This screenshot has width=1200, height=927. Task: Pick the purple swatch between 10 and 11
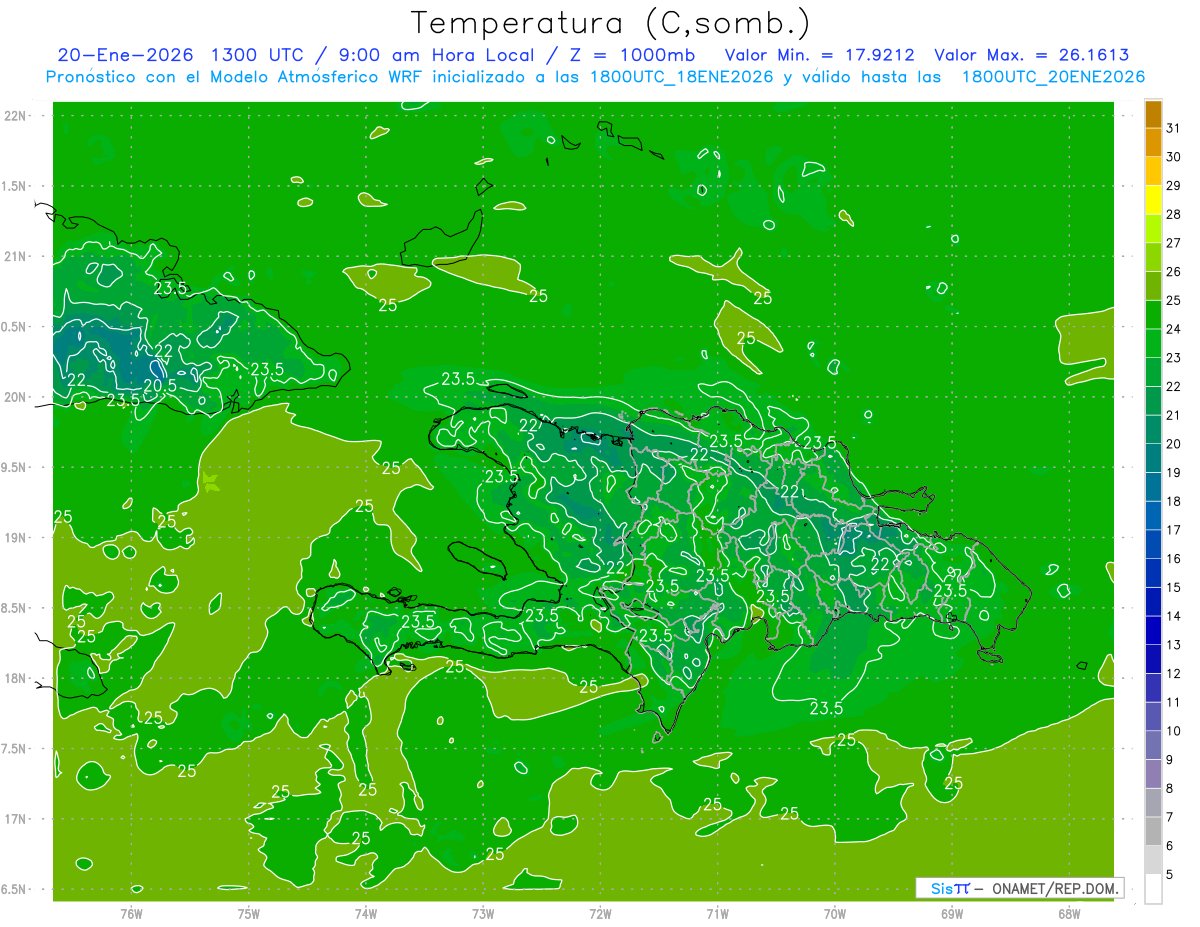pyautogui.click(x=1153, y=716)
